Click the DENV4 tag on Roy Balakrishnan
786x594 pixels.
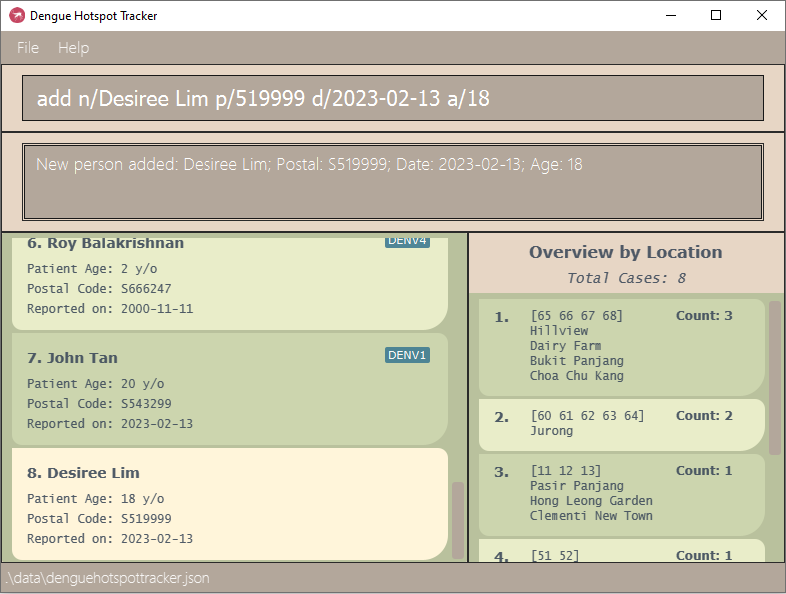tap(407, 242)
